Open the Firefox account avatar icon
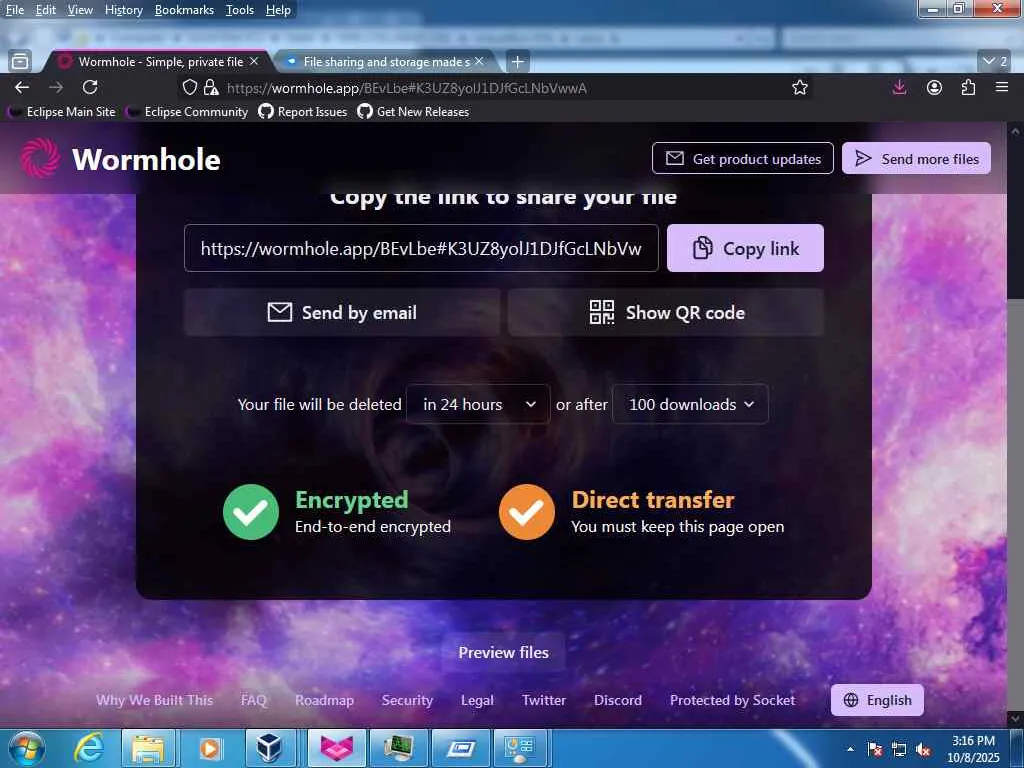The height and width of the screenshot is (768, 1024). pos(935,88)
